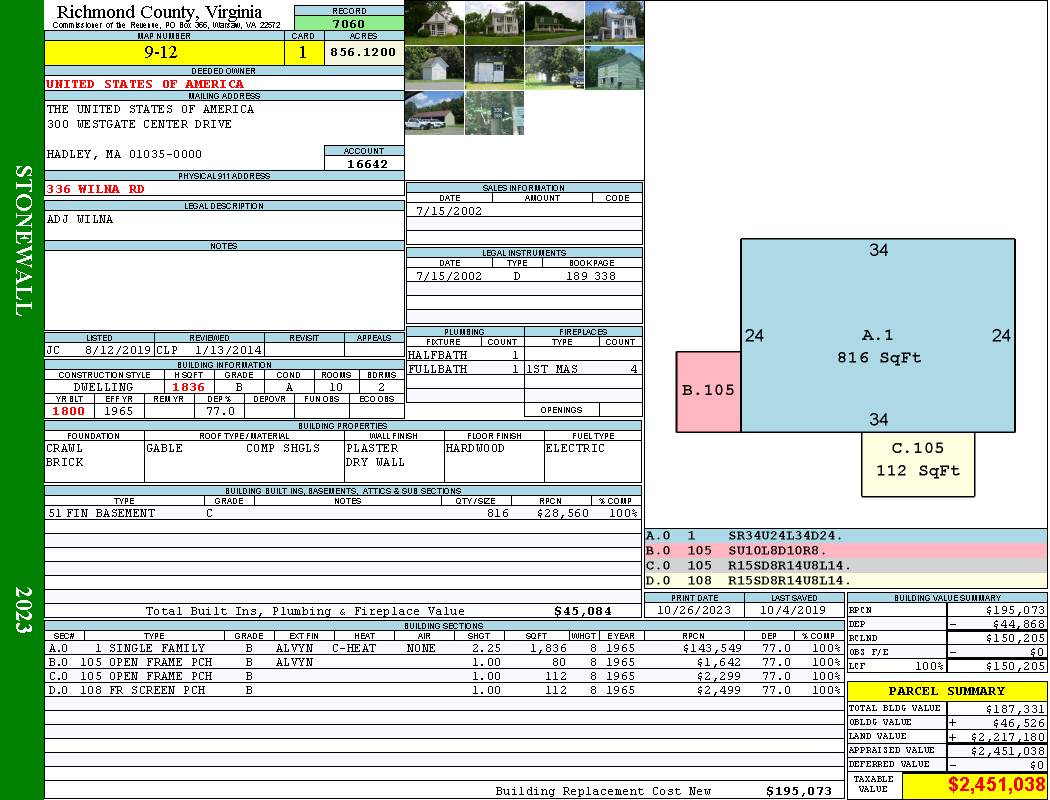Screen dimensions: 1050x800
Task: Click the construction style DWELLING
Action: click(x=103, y=387)
